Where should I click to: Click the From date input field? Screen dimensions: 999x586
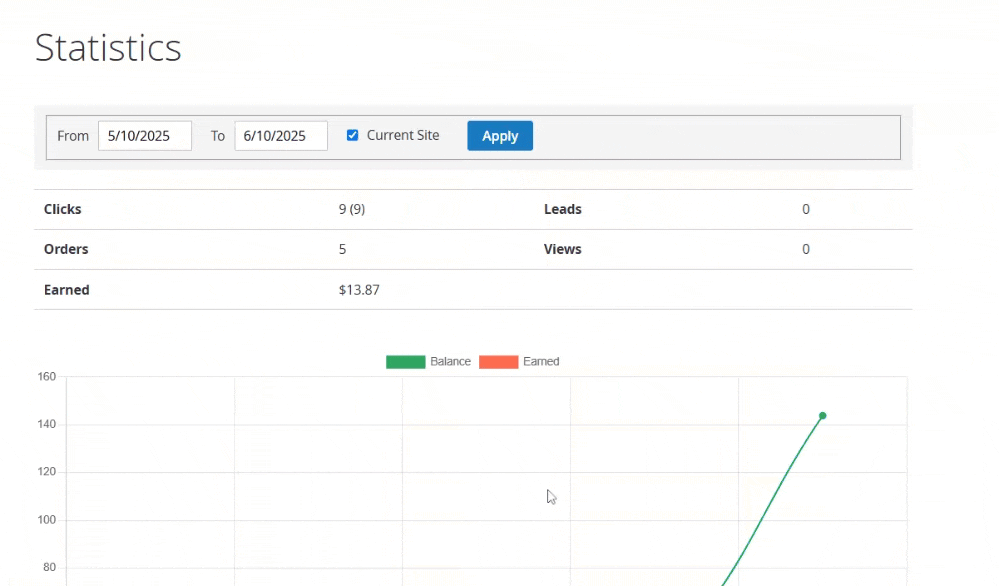point(144,136)
